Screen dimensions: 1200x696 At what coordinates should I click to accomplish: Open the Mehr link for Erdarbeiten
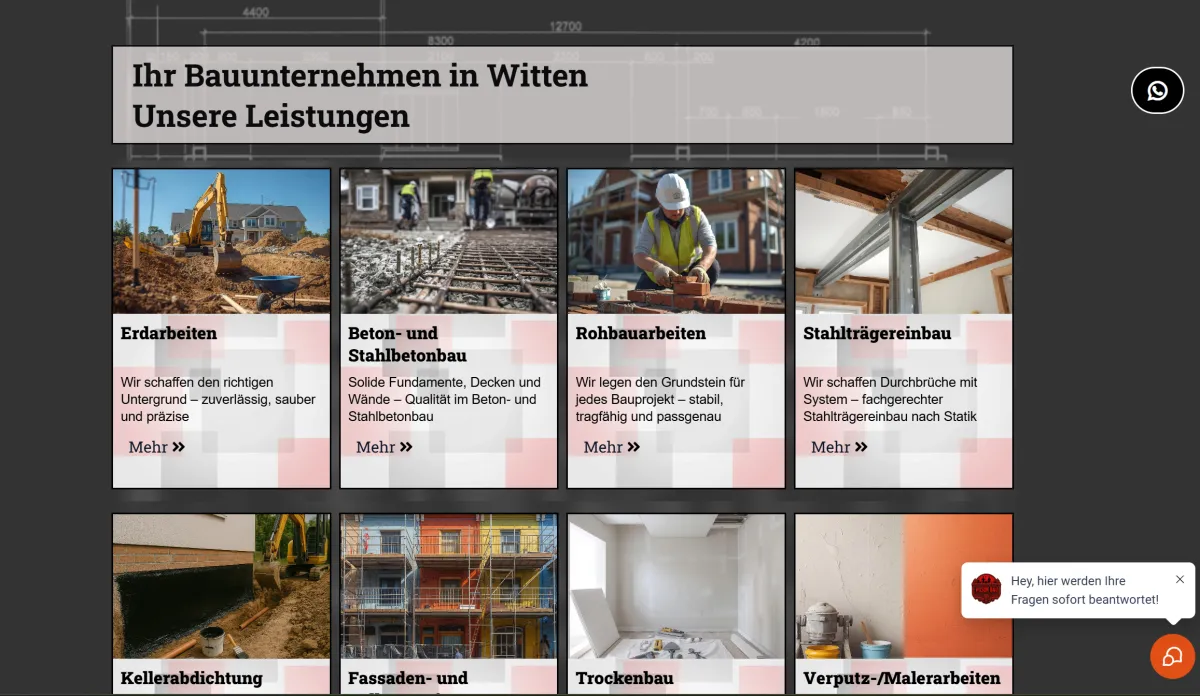[146, 447]
